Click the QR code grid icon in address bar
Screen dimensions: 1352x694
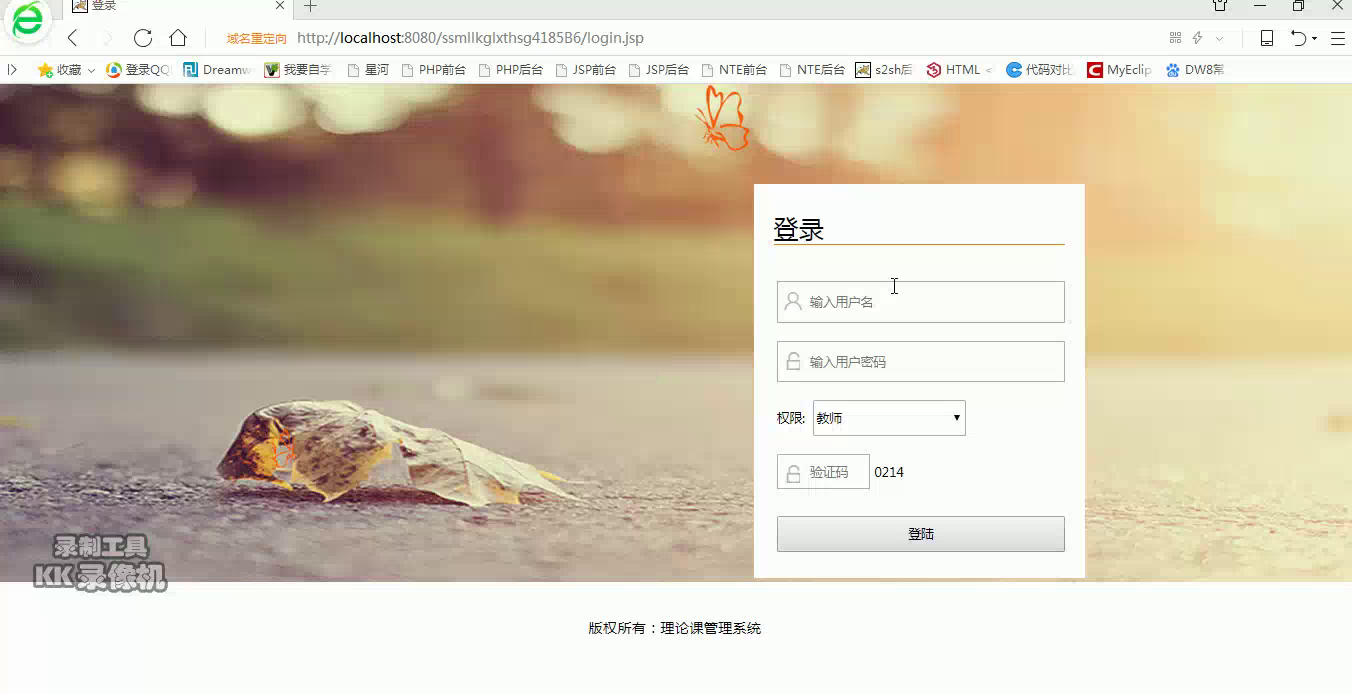(x=1175, y=38)
